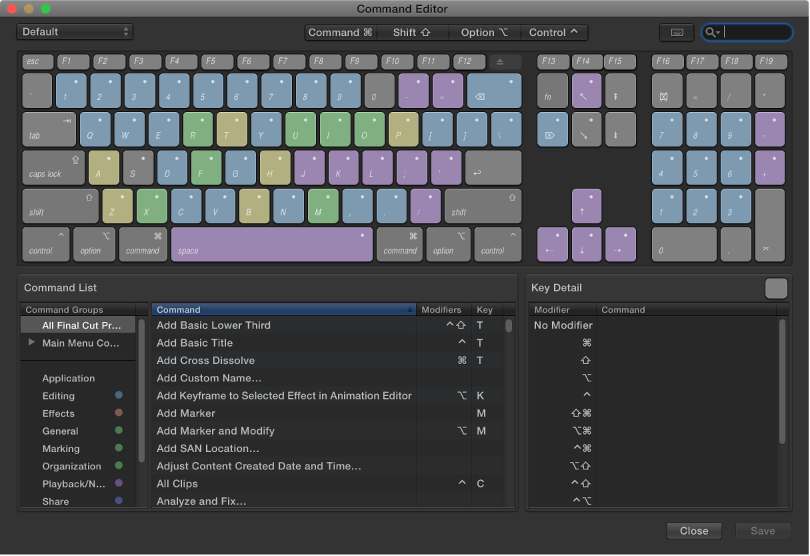Click the page down key below F15
The width and height of the screenshot is (810, 556).
(620, 129)
